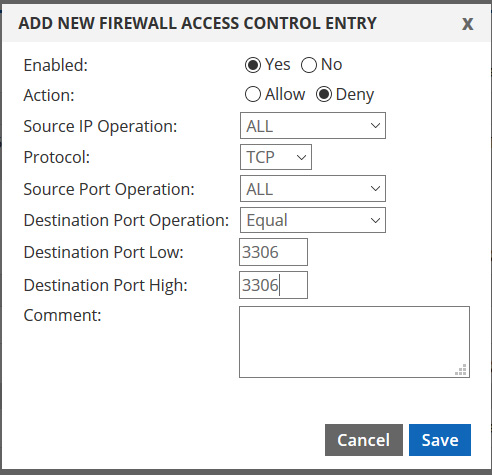Open the Protocol TCP dropdown
This screenshot has width=492, height=475.
276,157
